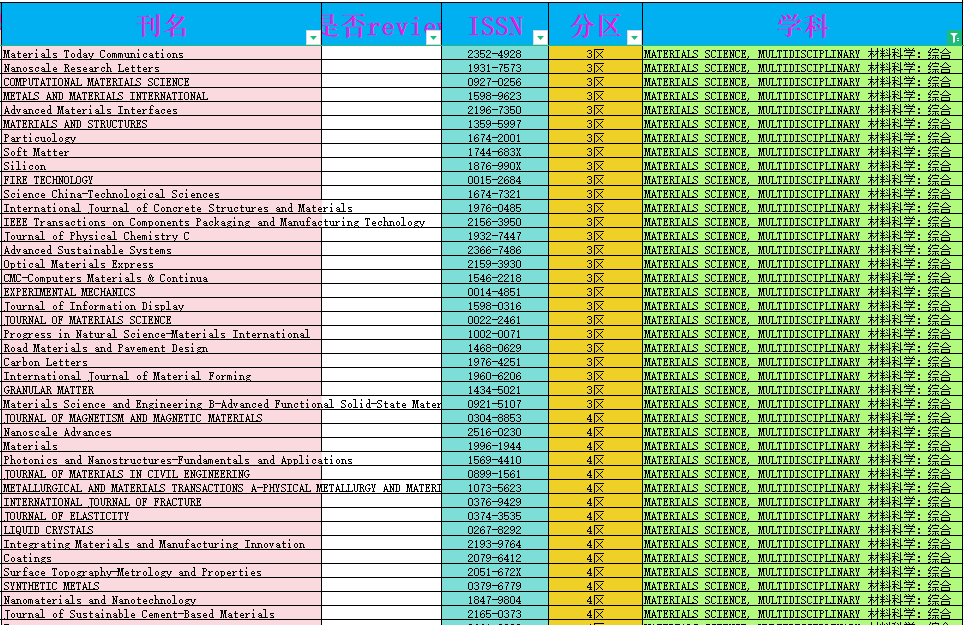Select the 分区 header cell
Viewport: 964px width, 625px height.
click(x=595, y=25)
